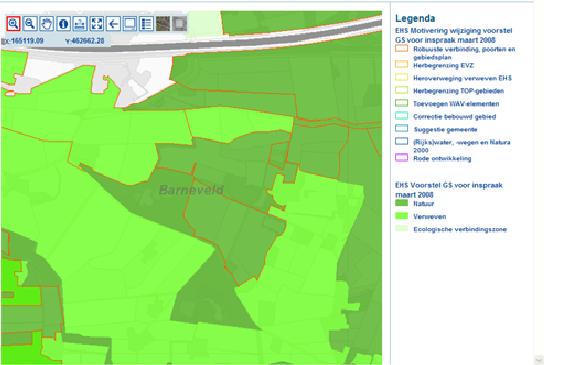The width and height of the screenshot is (569, 365).
Task: Select the zoom in magnifier tool
Action: pyautogui.click(x=13, y=24)
